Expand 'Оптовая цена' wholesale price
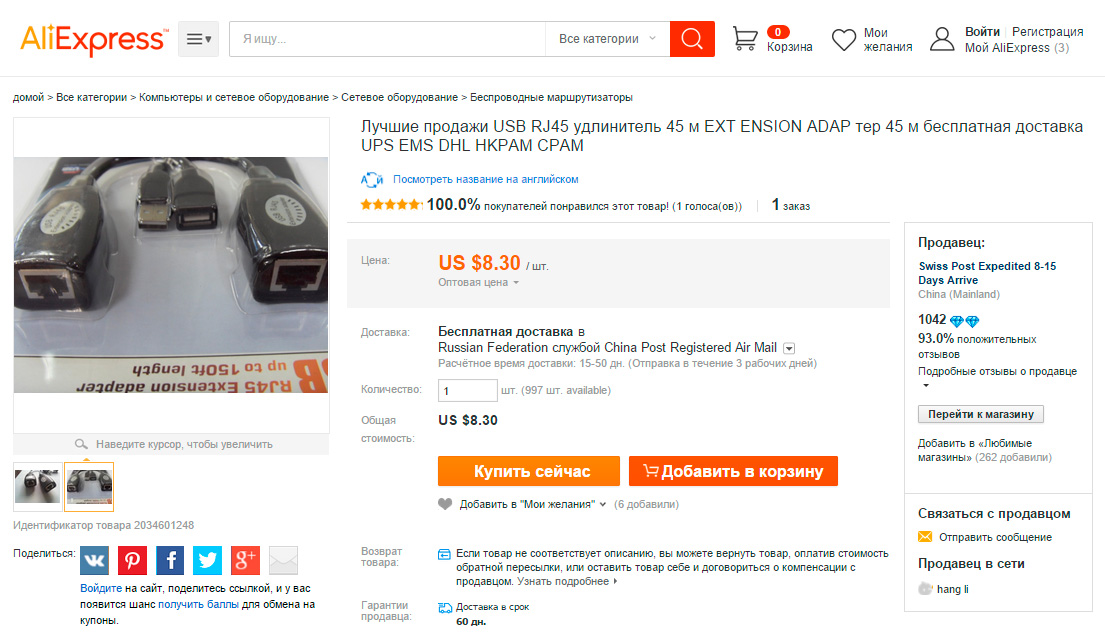This screenshot has width=1105, height=635. pyautogui.click(x=479, y=283)
